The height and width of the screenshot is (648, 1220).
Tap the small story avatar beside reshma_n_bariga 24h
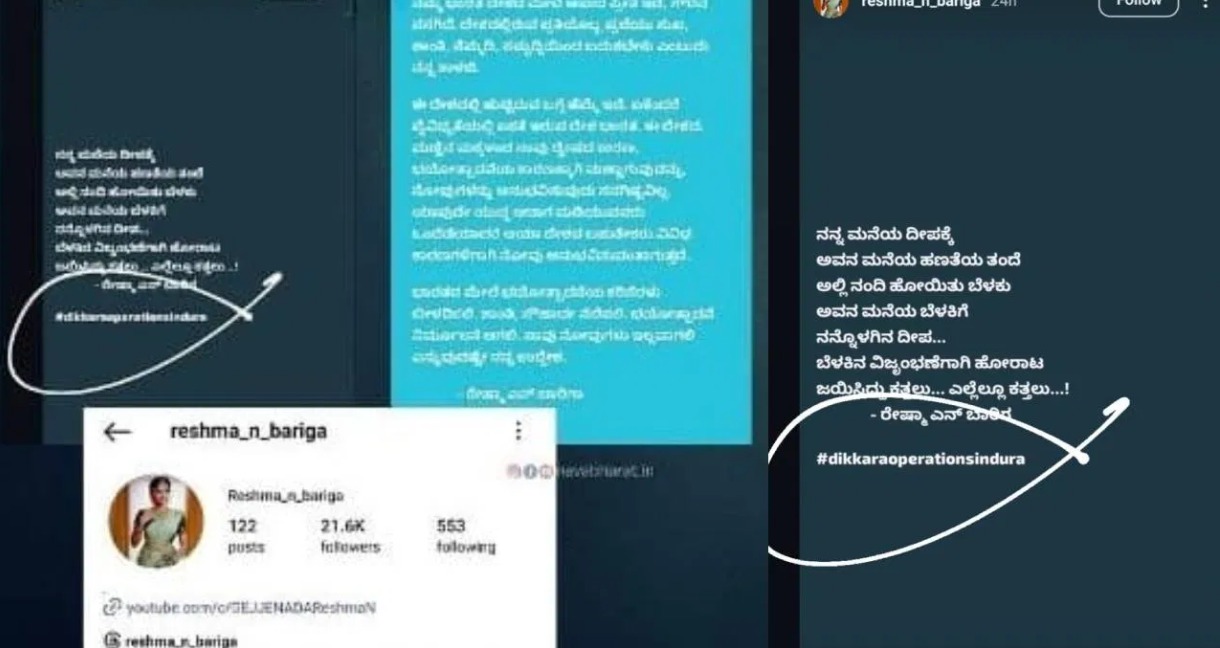click(x=830, y=5)
